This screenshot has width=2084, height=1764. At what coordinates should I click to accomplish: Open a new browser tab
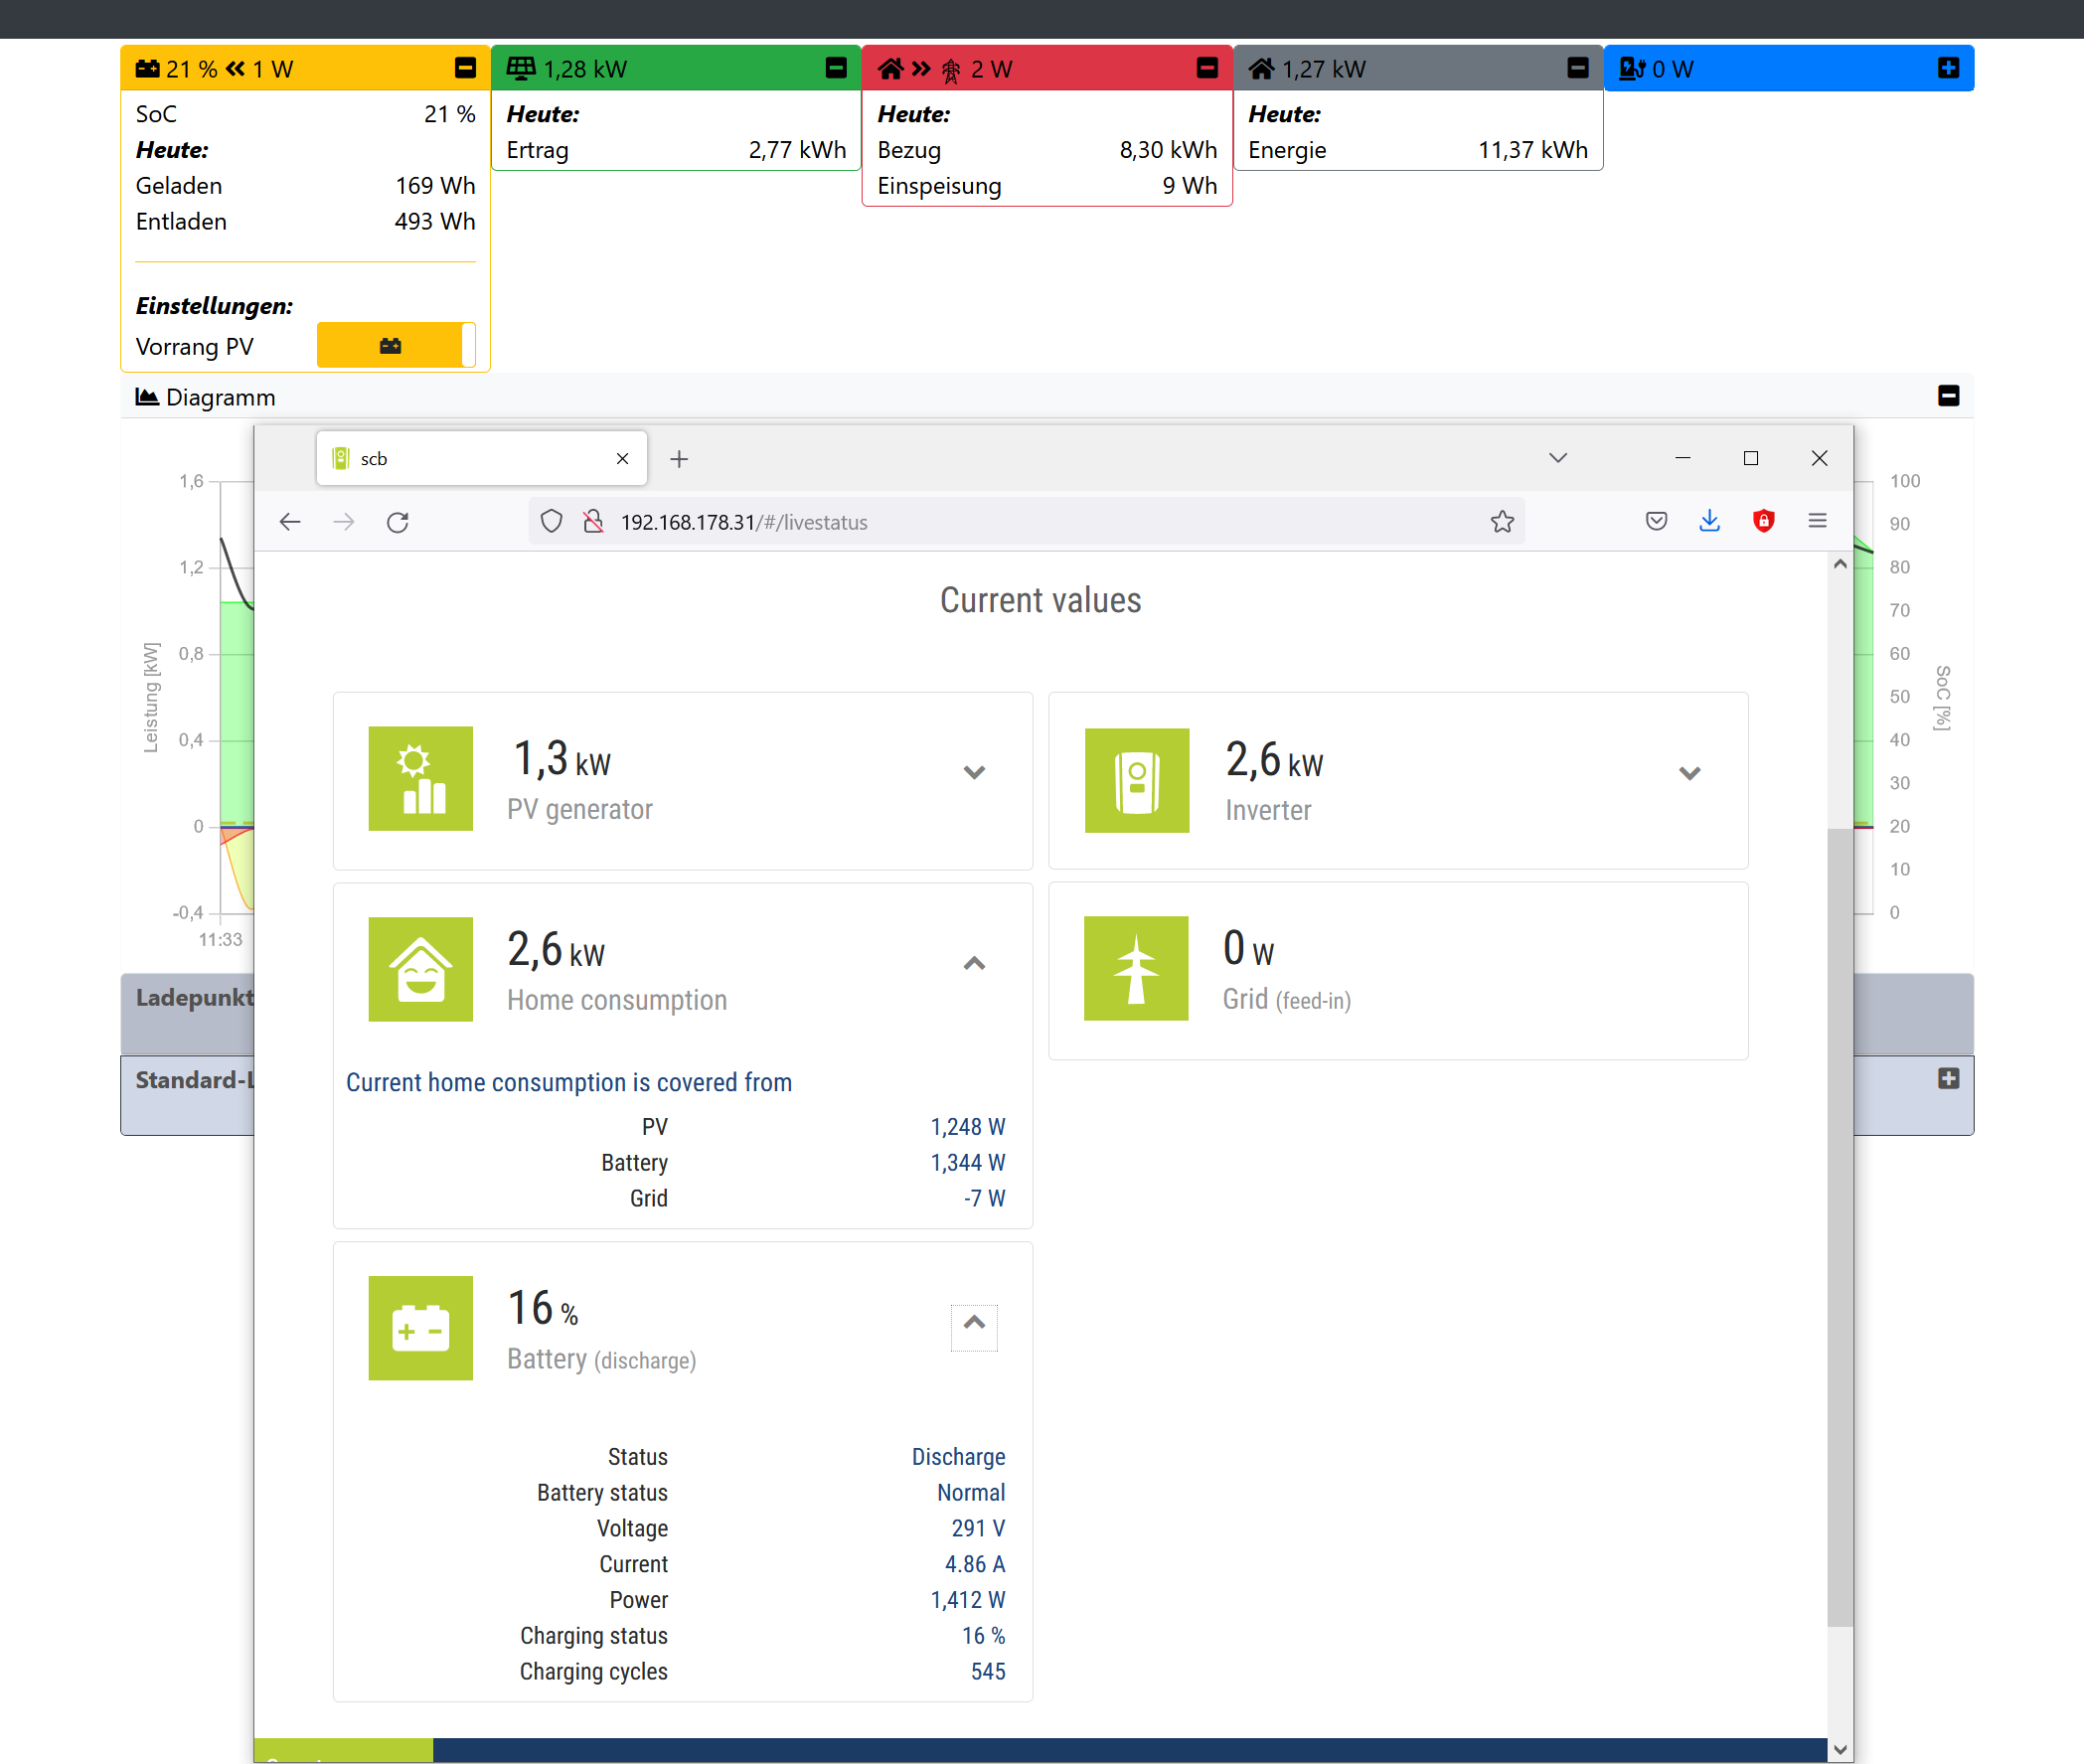(679, 459)
